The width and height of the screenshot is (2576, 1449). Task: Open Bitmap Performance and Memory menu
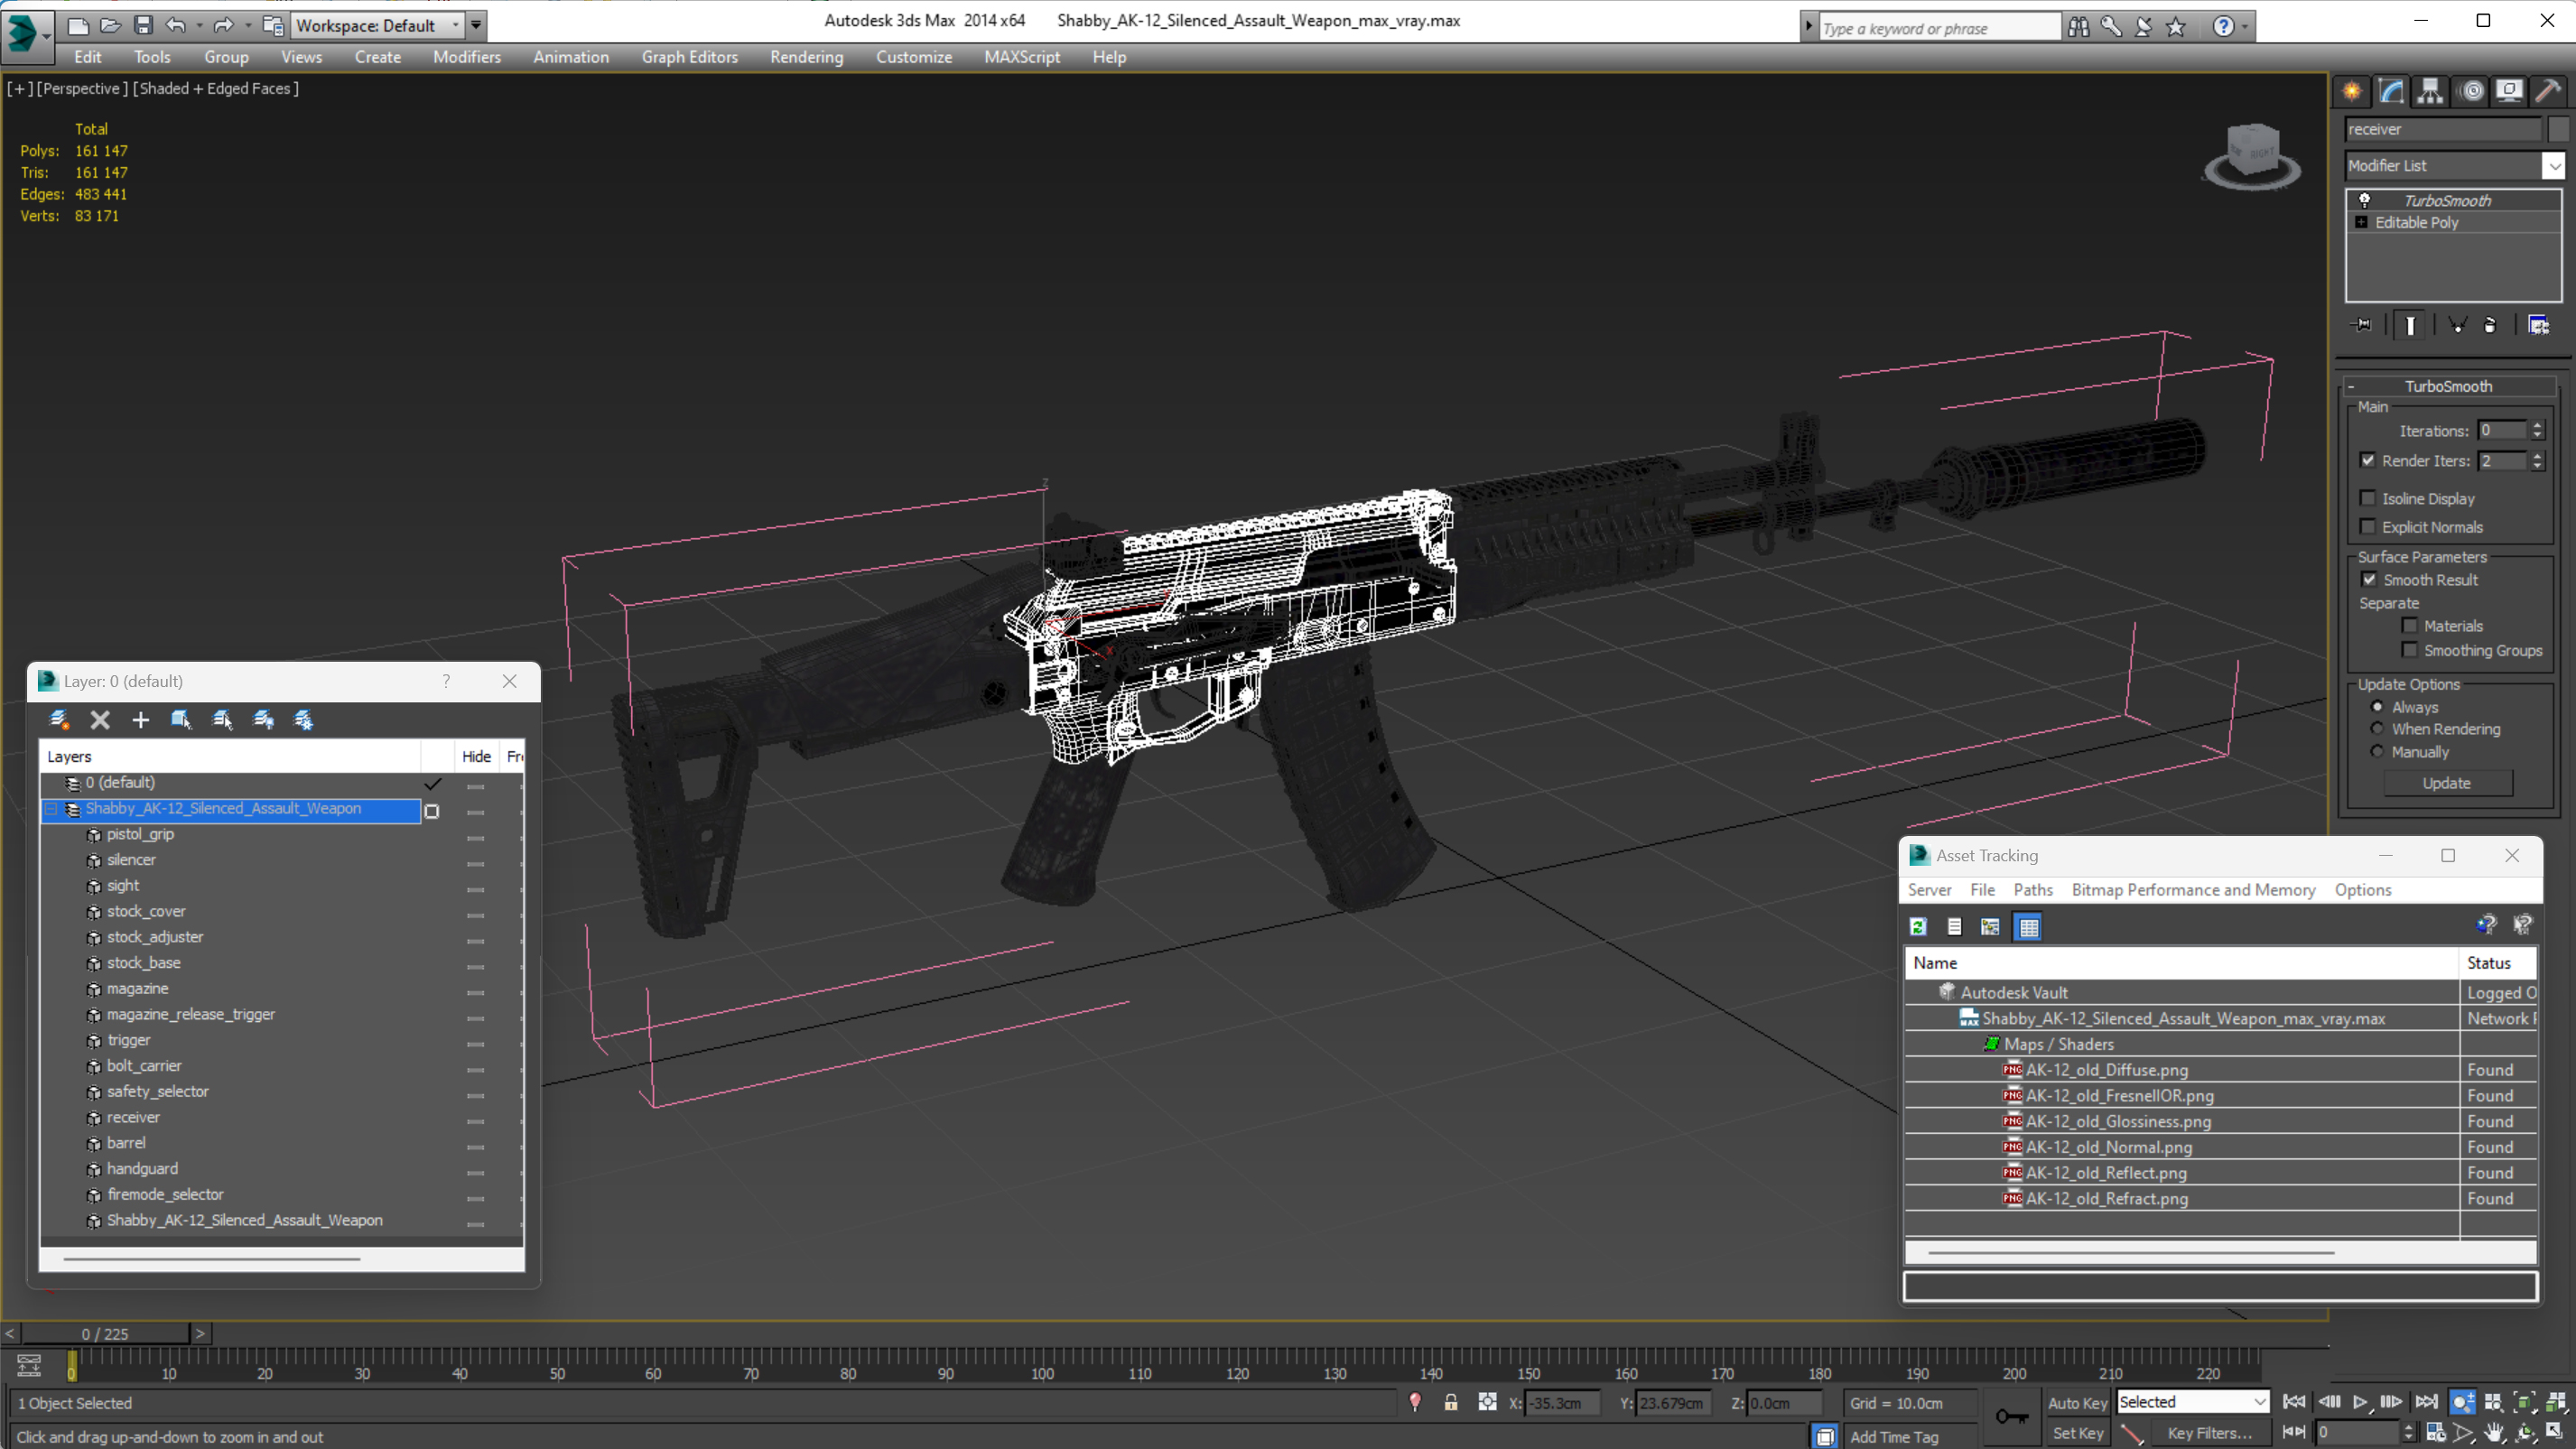(2194, 890)
